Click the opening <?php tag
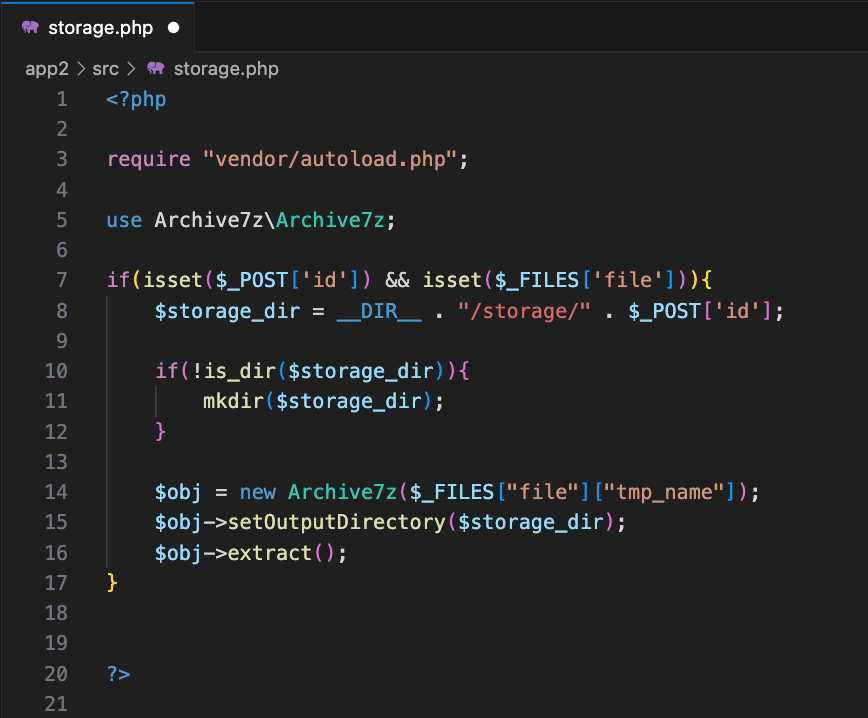Viewport: 868px width, 718px height. 136,99
